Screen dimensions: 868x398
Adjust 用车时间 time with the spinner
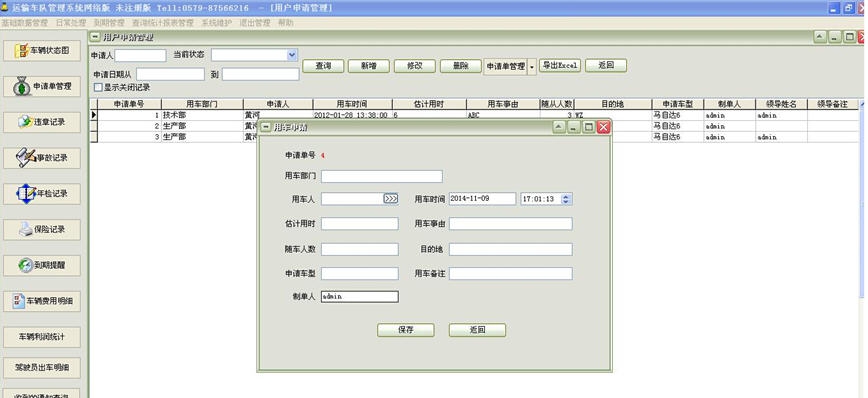point(566,199)
